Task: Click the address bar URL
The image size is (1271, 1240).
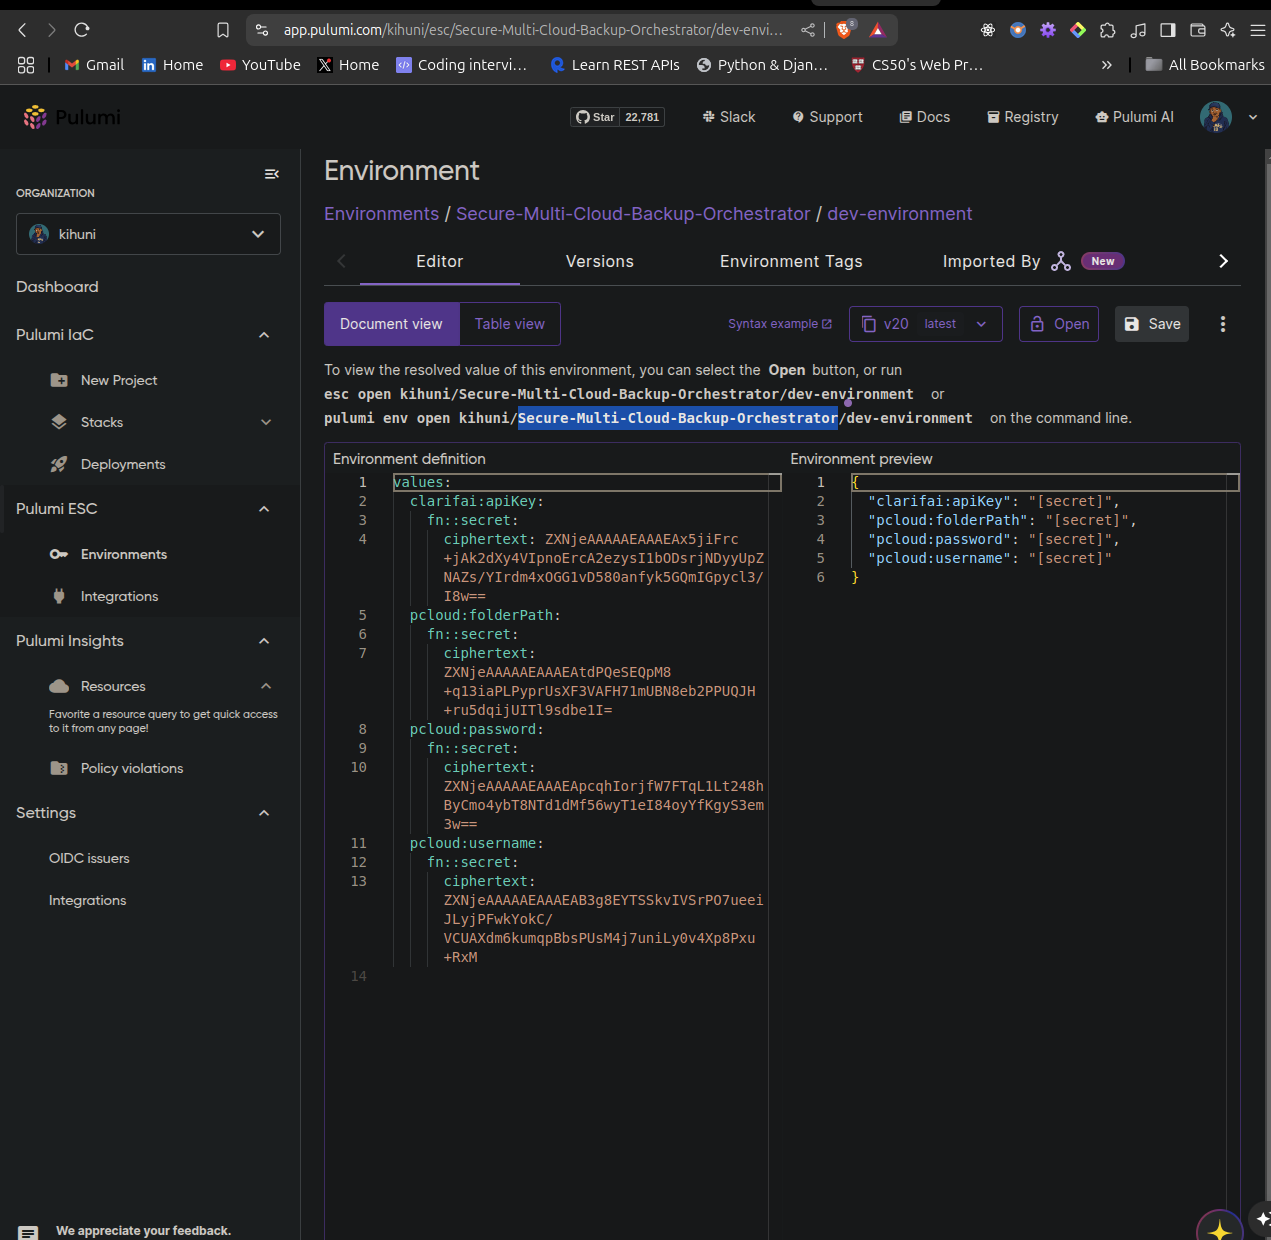Action: pyautogui.click(x=533, y=30)
